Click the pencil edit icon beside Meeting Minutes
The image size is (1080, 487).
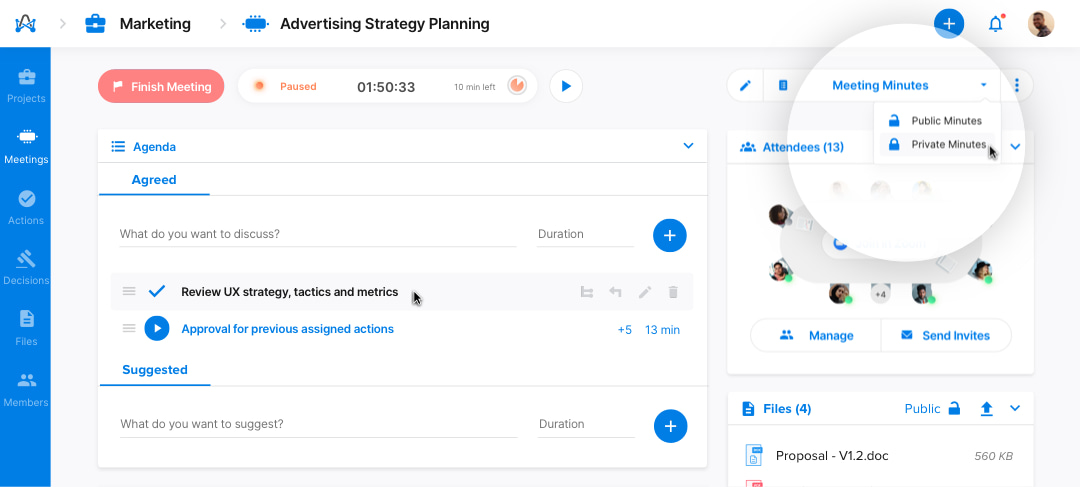pyautogui.click(x=745, y=86)
